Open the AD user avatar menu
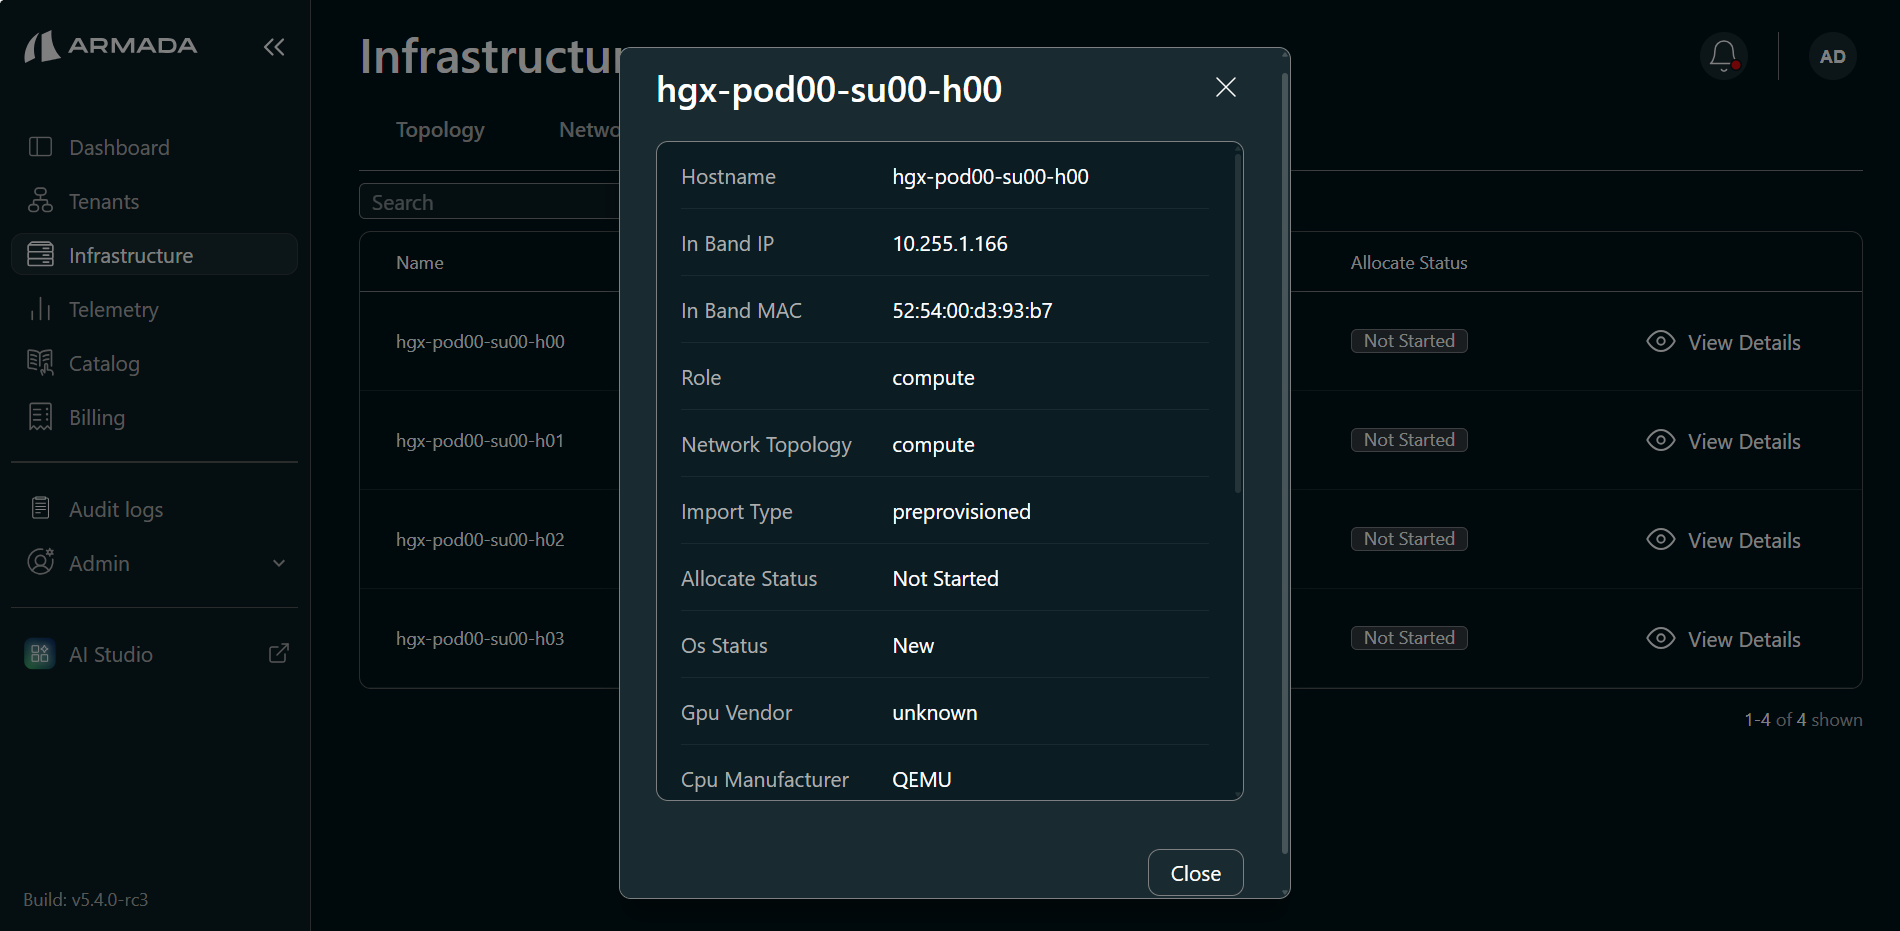This screenshot has height=931, width=1900. [1833, 57]
